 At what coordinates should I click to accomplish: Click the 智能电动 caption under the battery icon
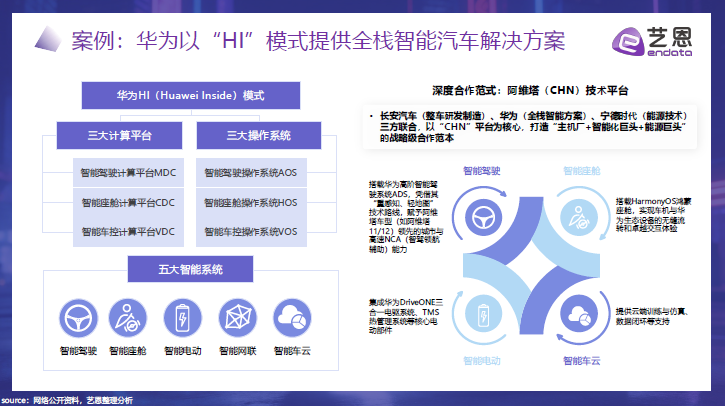click(183, 351)
